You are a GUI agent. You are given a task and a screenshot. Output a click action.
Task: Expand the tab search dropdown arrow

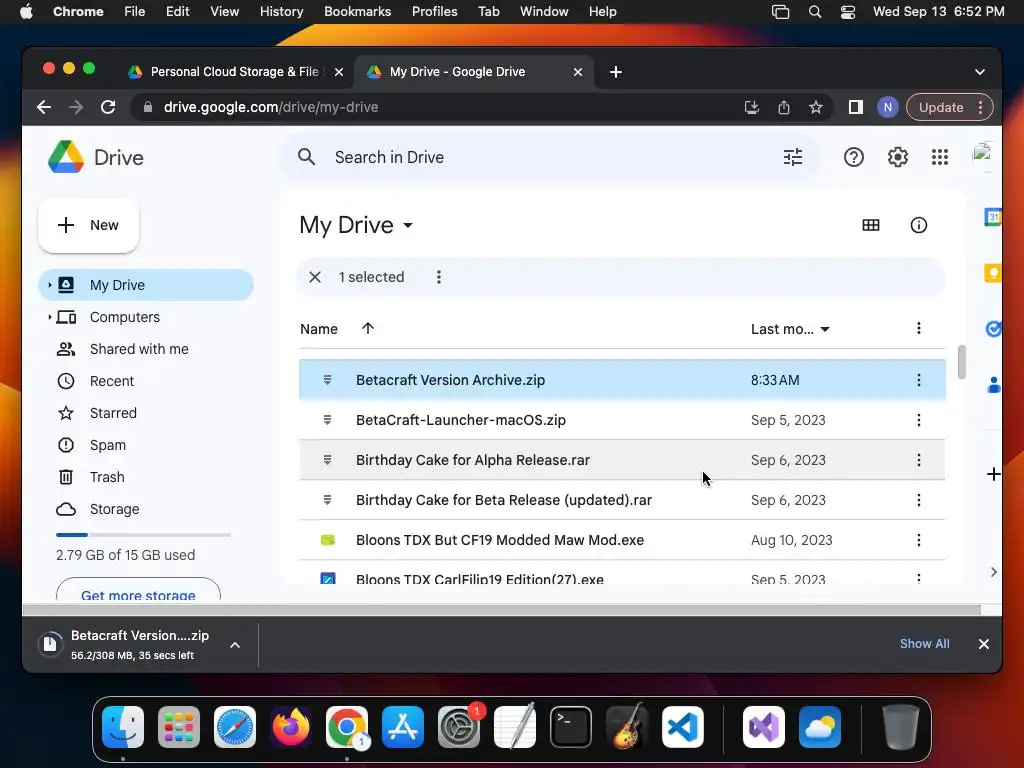tap(980, 72)
